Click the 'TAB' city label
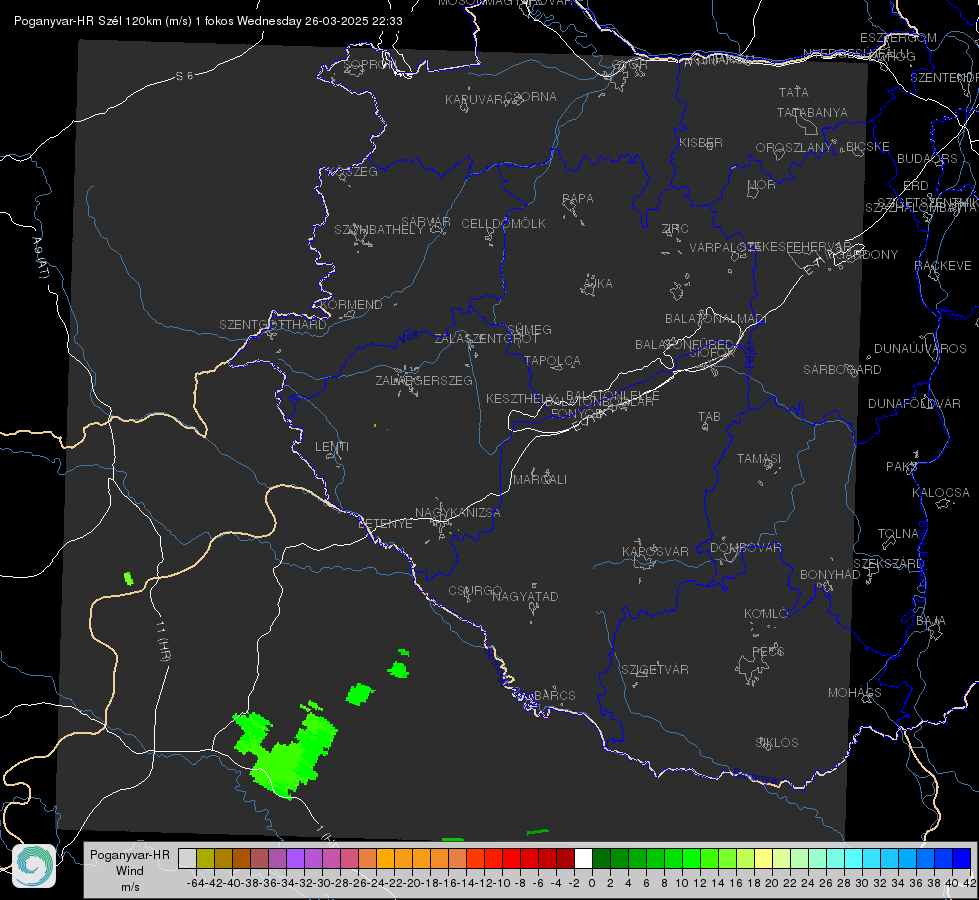Viewport: 979px width, 900px height. (709, 417)
